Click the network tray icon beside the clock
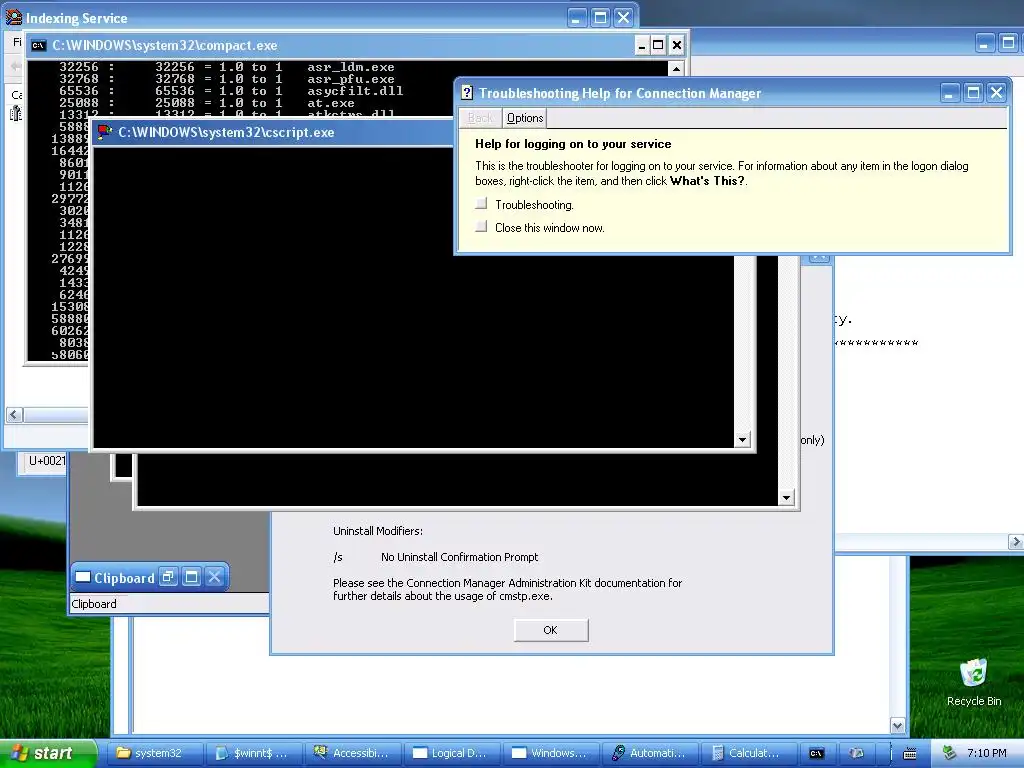Screen dimensions: 1024x768 tap(949, 753)
